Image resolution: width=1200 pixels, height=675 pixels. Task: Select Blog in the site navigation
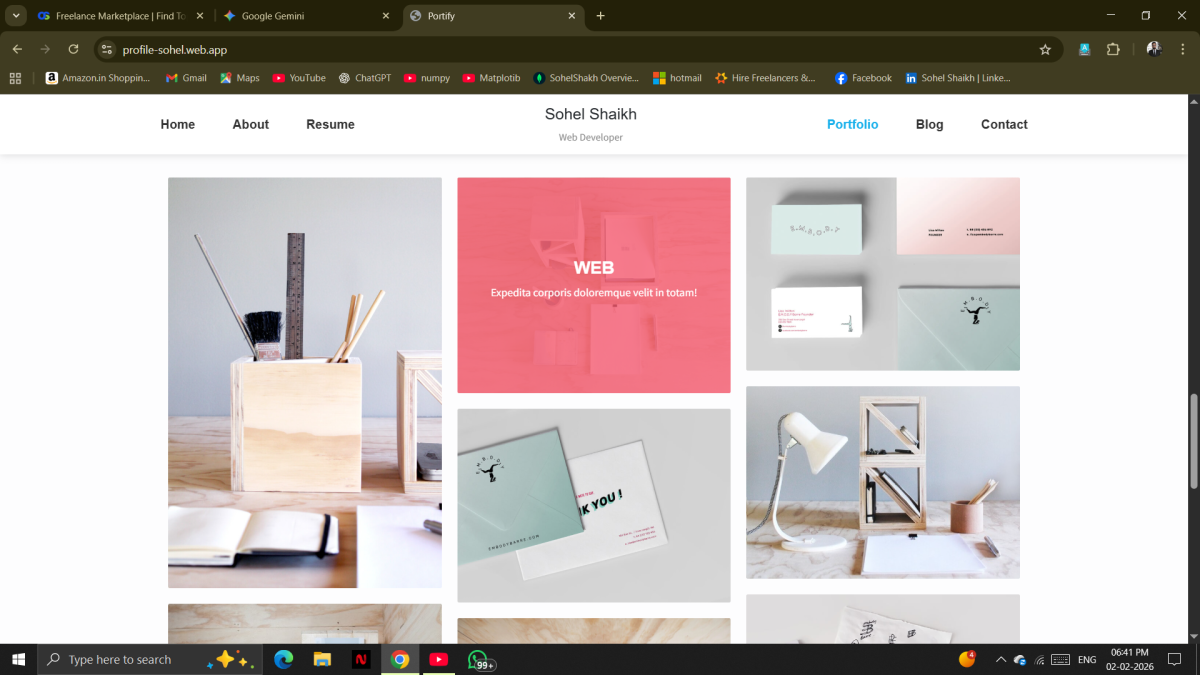(929, 125)
